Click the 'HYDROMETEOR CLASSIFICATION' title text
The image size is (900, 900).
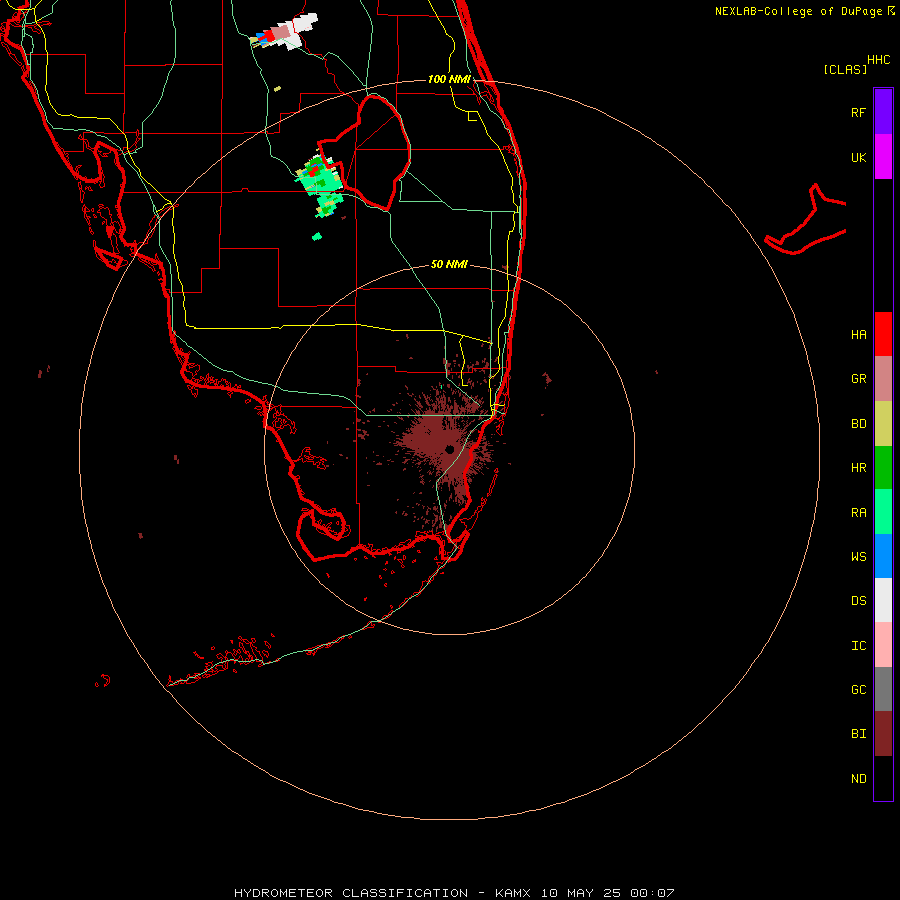click(351, 893)
